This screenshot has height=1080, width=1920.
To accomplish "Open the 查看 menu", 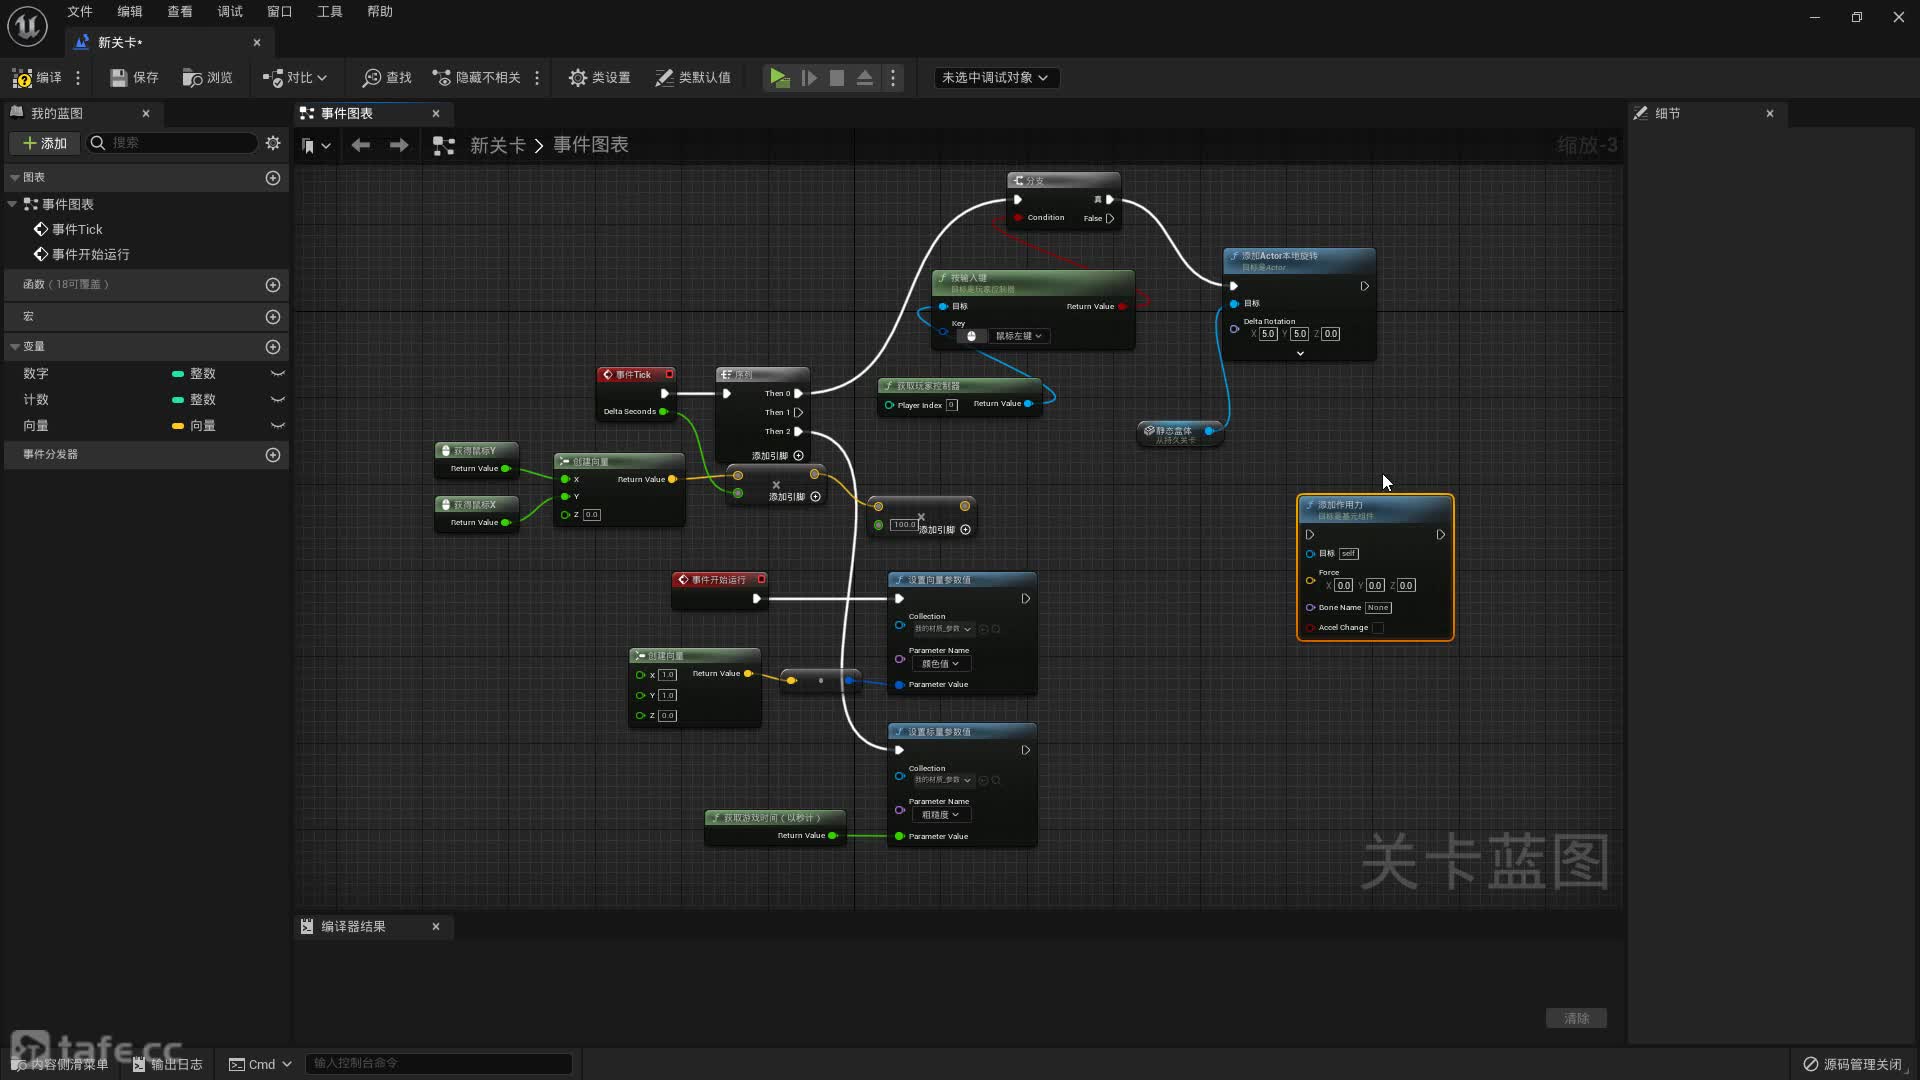I will click(x=180, y=12).
